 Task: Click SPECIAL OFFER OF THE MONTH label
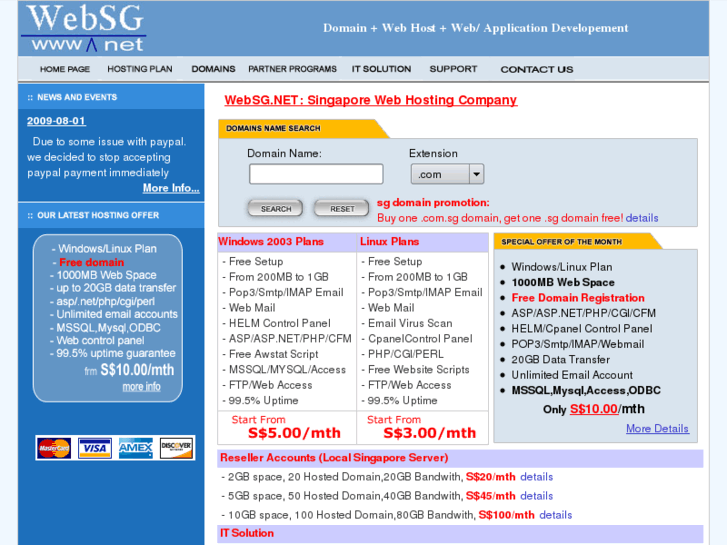(x=561, y=242)
